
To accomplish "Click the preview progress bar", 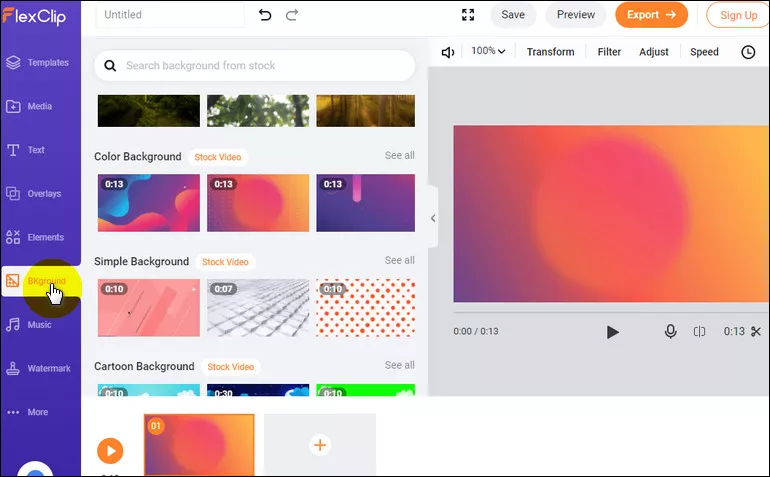I will [611, 312].
